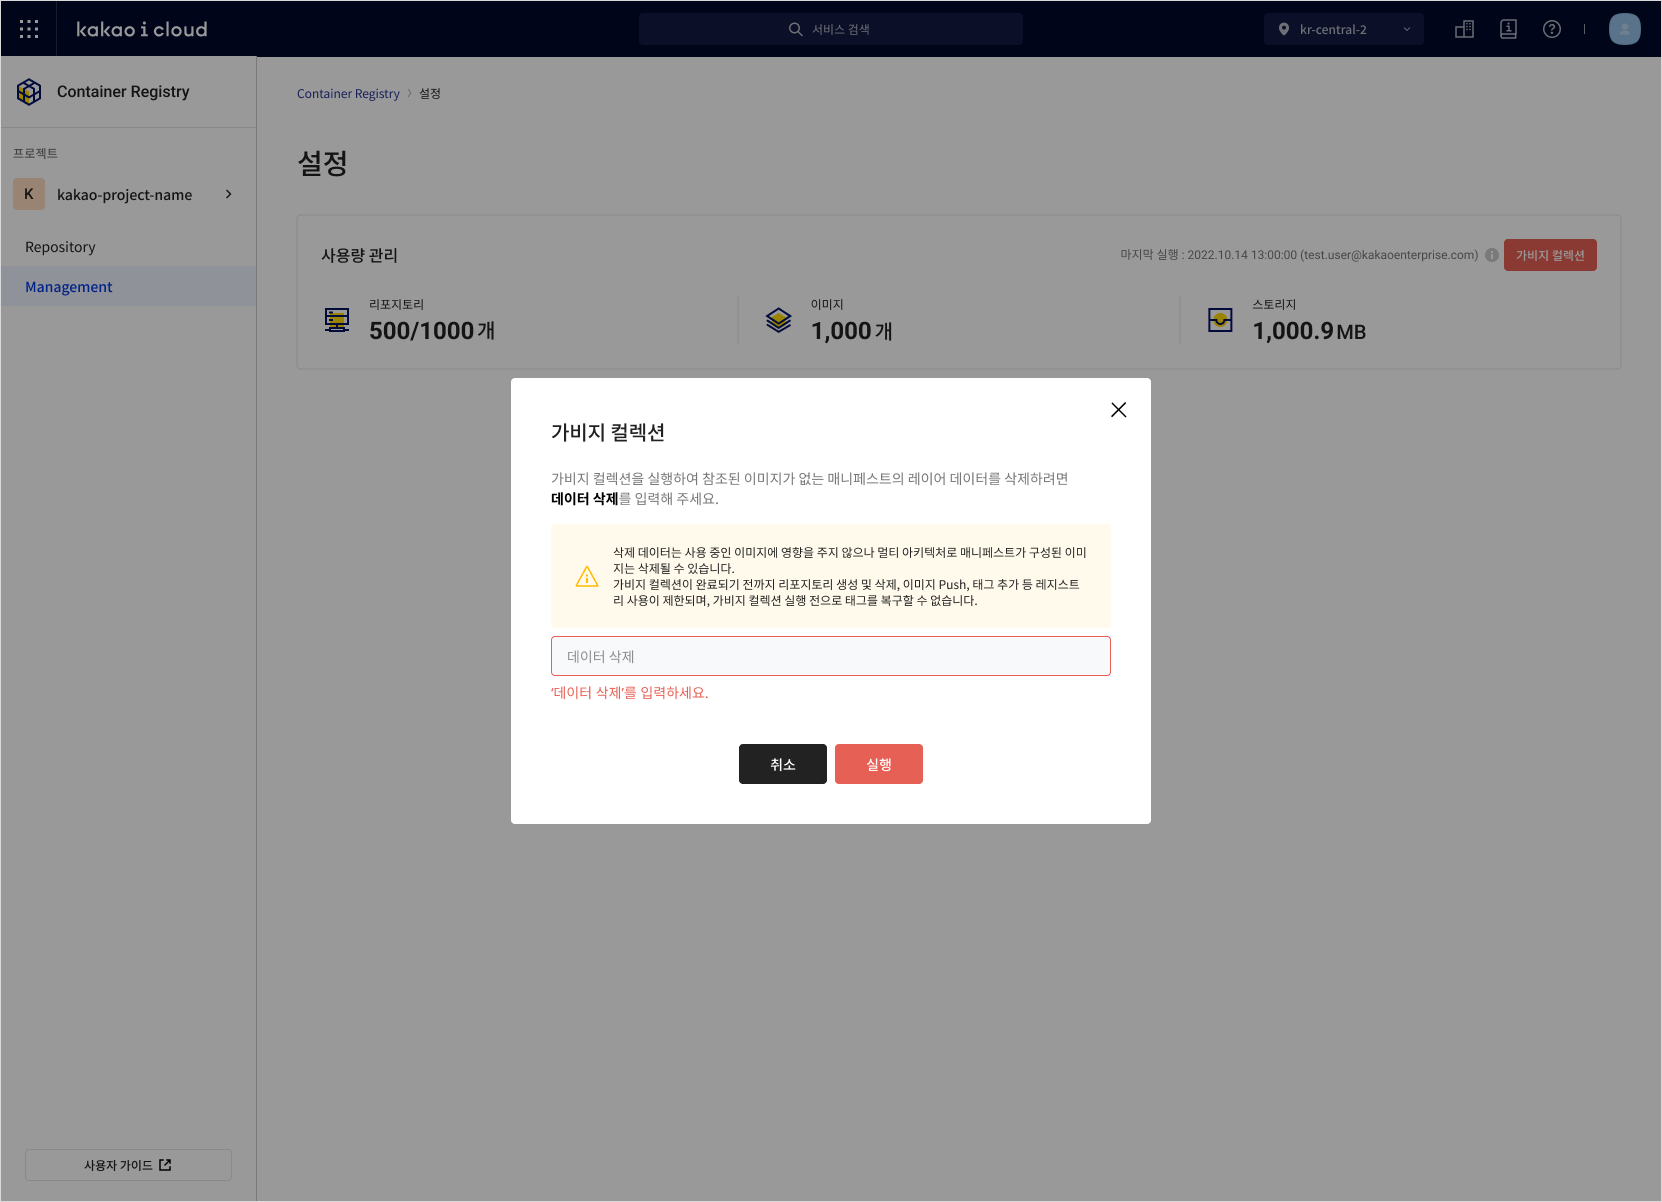
Task: Open the apps grid launcher icon
Action: (x=29, y=29)
